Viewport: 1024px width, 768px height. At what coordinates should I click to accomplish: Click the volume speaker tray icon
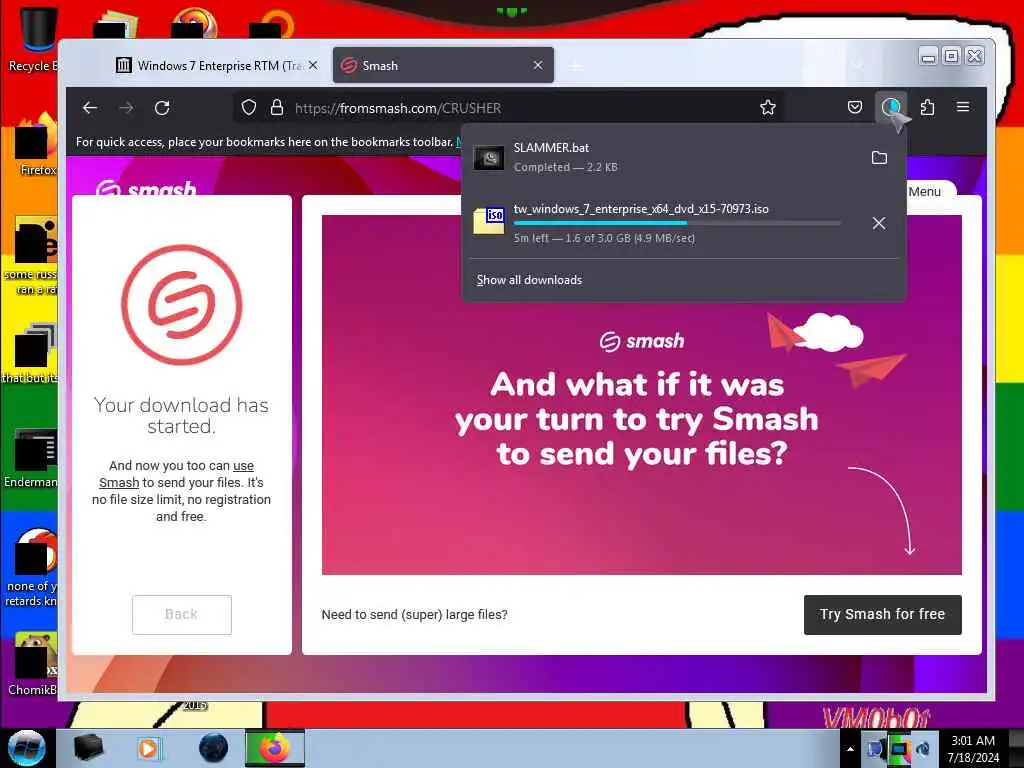923,749
